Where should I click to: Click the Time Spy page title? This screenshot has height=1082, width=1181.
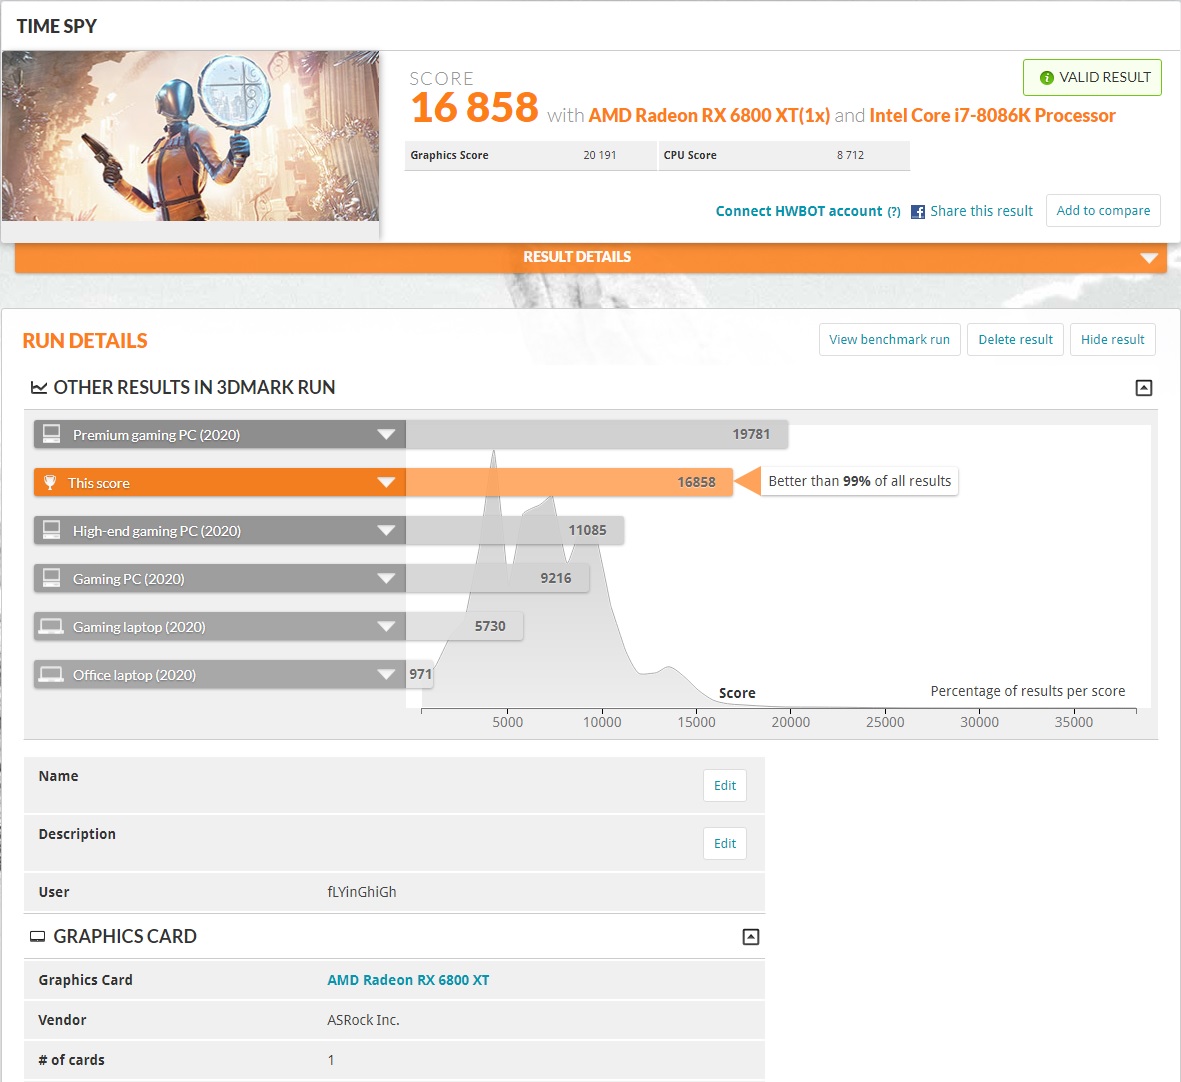[56, 26]
